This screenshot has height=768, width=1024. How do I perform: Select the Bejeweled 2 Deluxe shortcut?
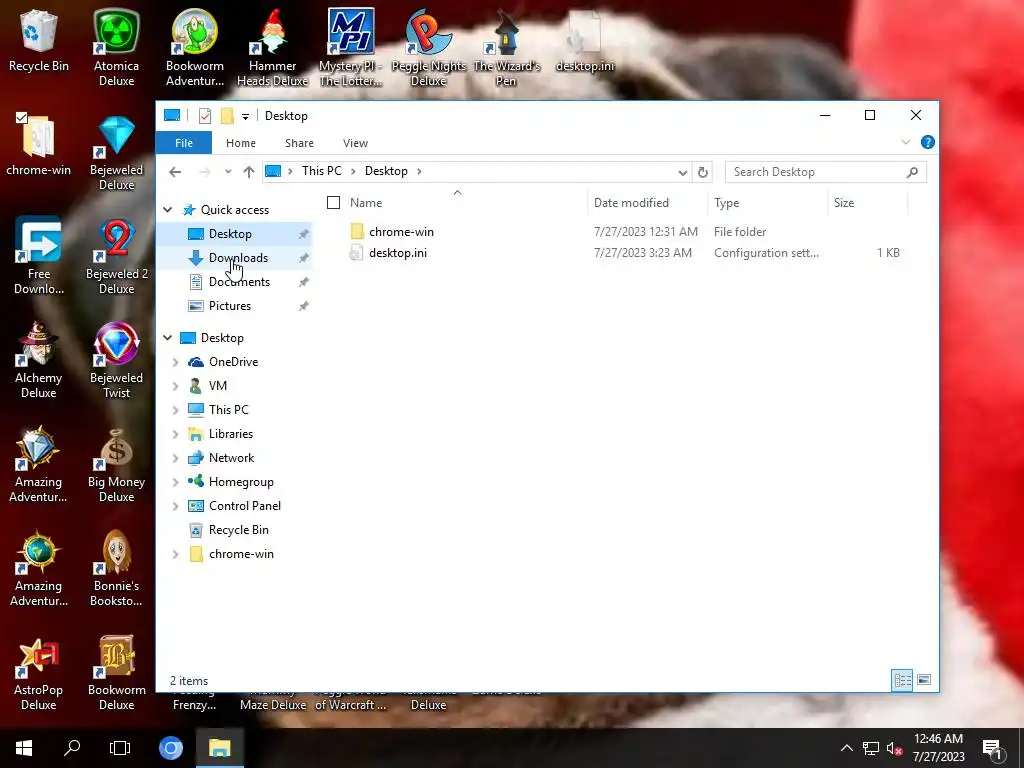[116, 256]
